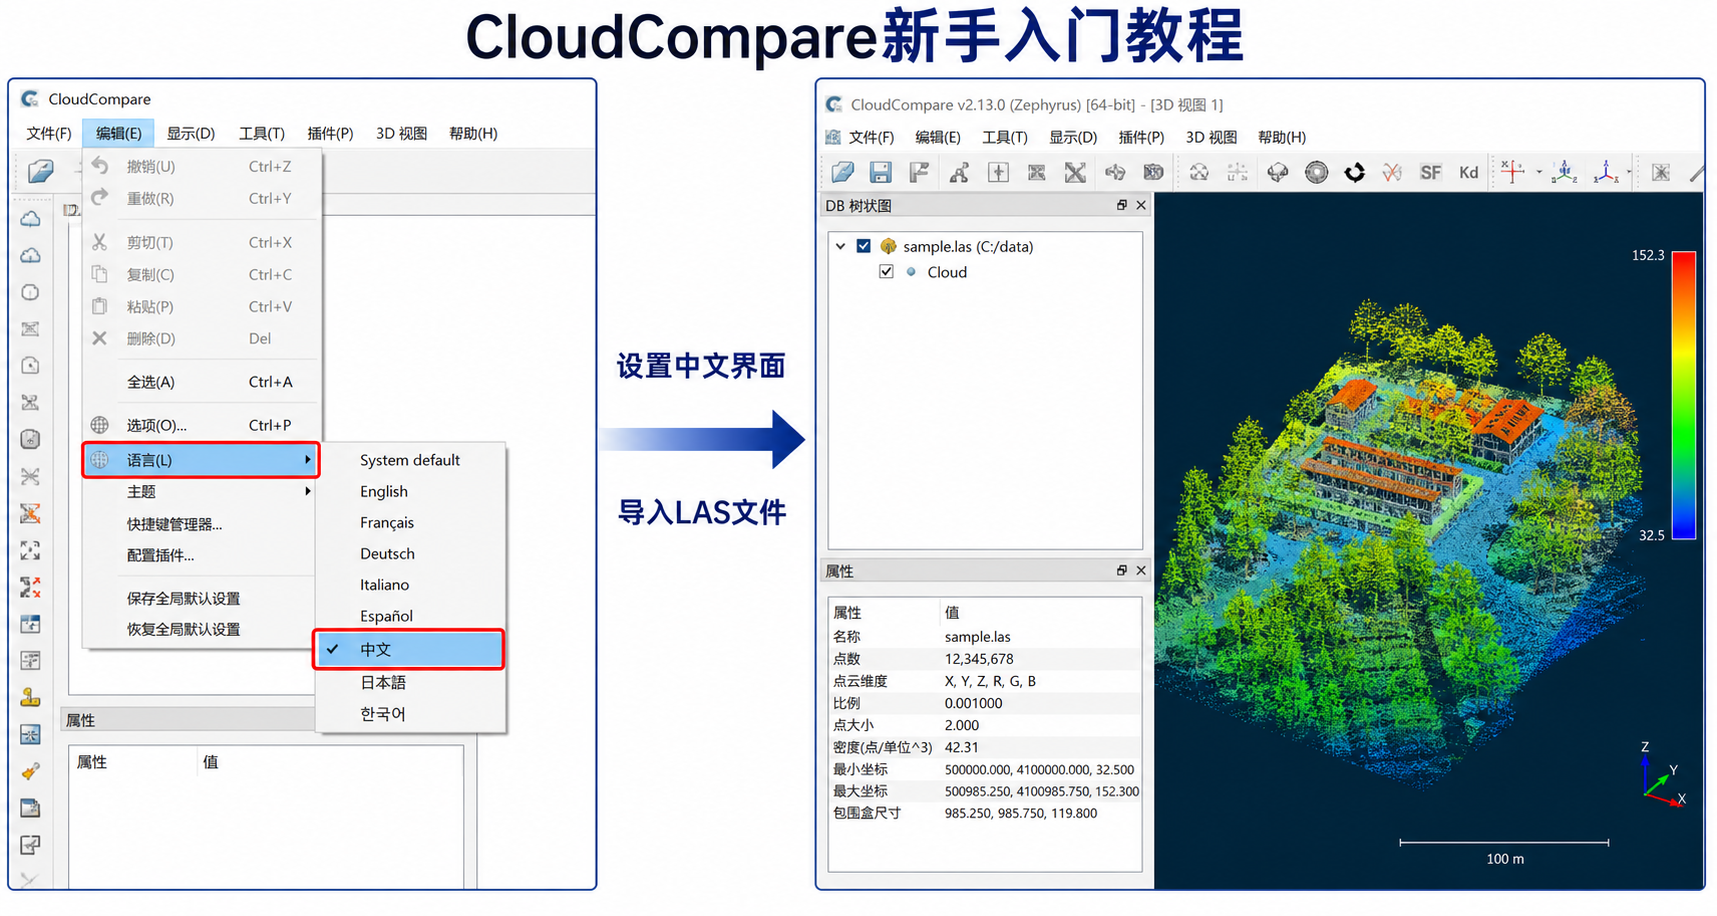Click 保存全局默认设置 menu entry
1717x916 pixels.
pos(183,598)
